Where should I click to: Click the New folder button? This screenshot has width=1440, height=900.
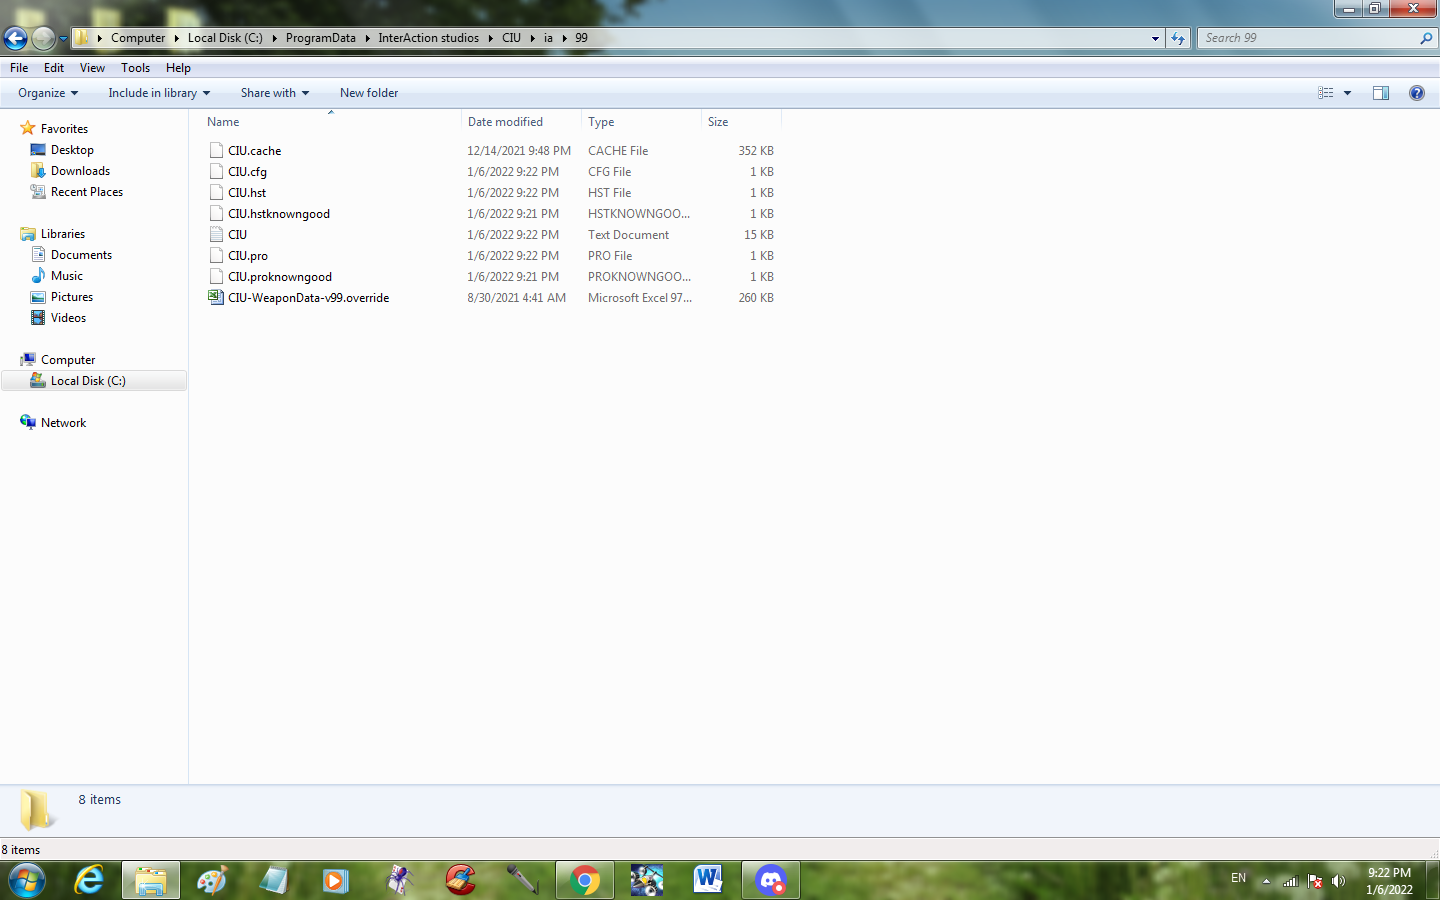coord(368,93)
